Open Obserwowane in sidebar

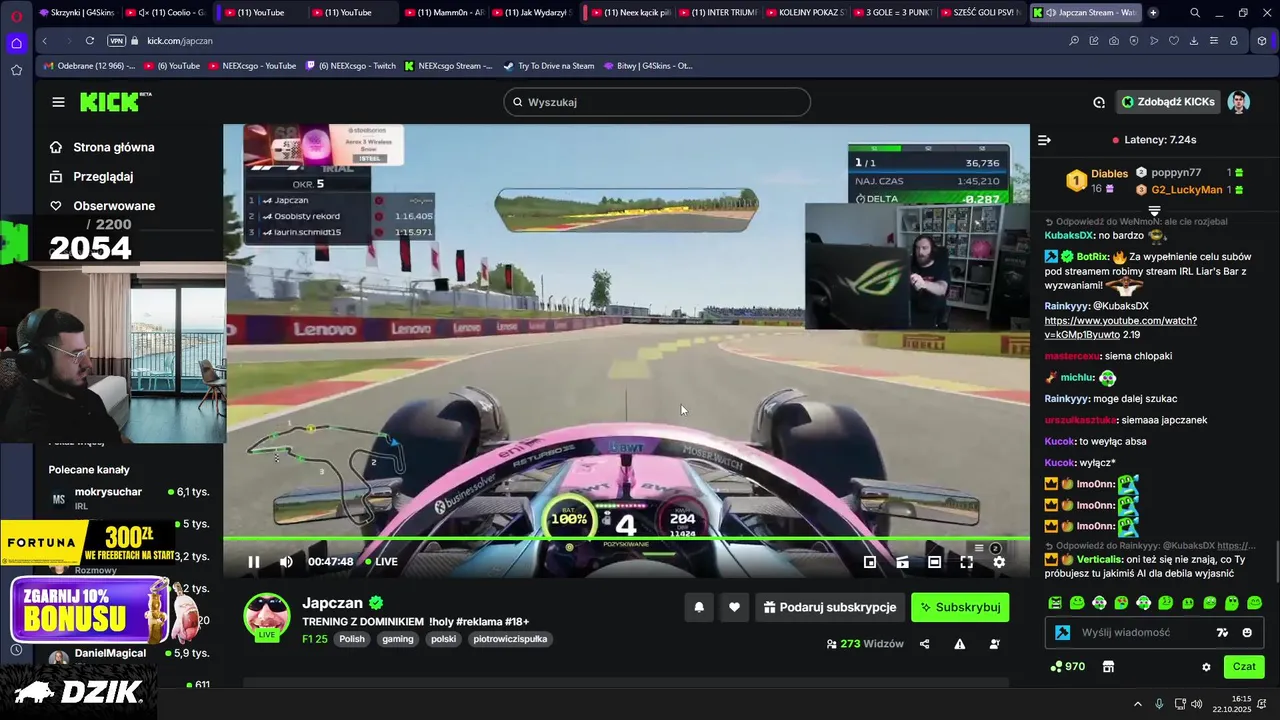pyautogui.click(x=102, y=206)
